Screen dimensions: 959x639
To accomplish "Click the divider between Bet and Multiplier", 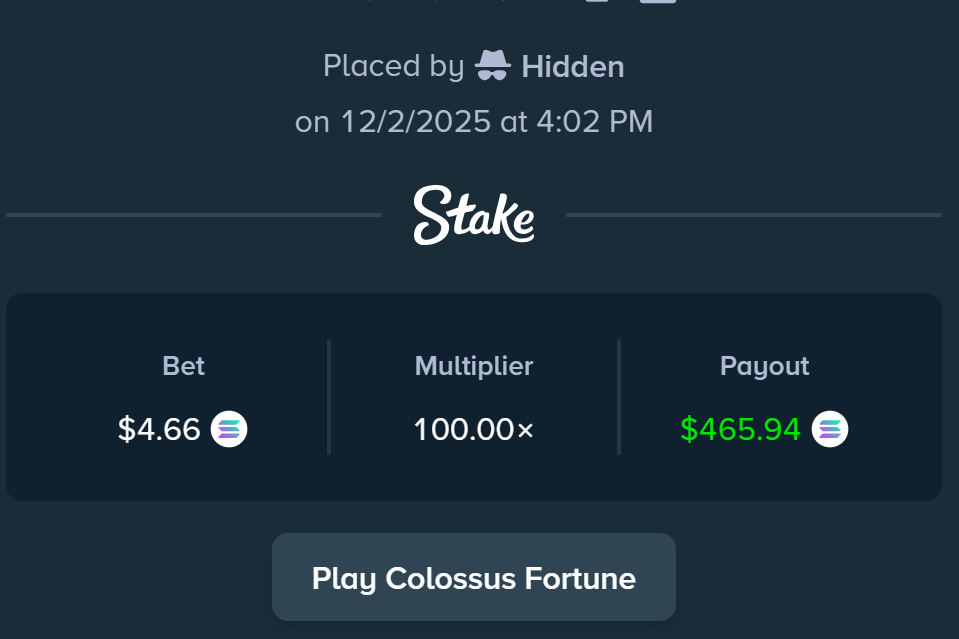I will pyautogui.click(x=329, y=397).
